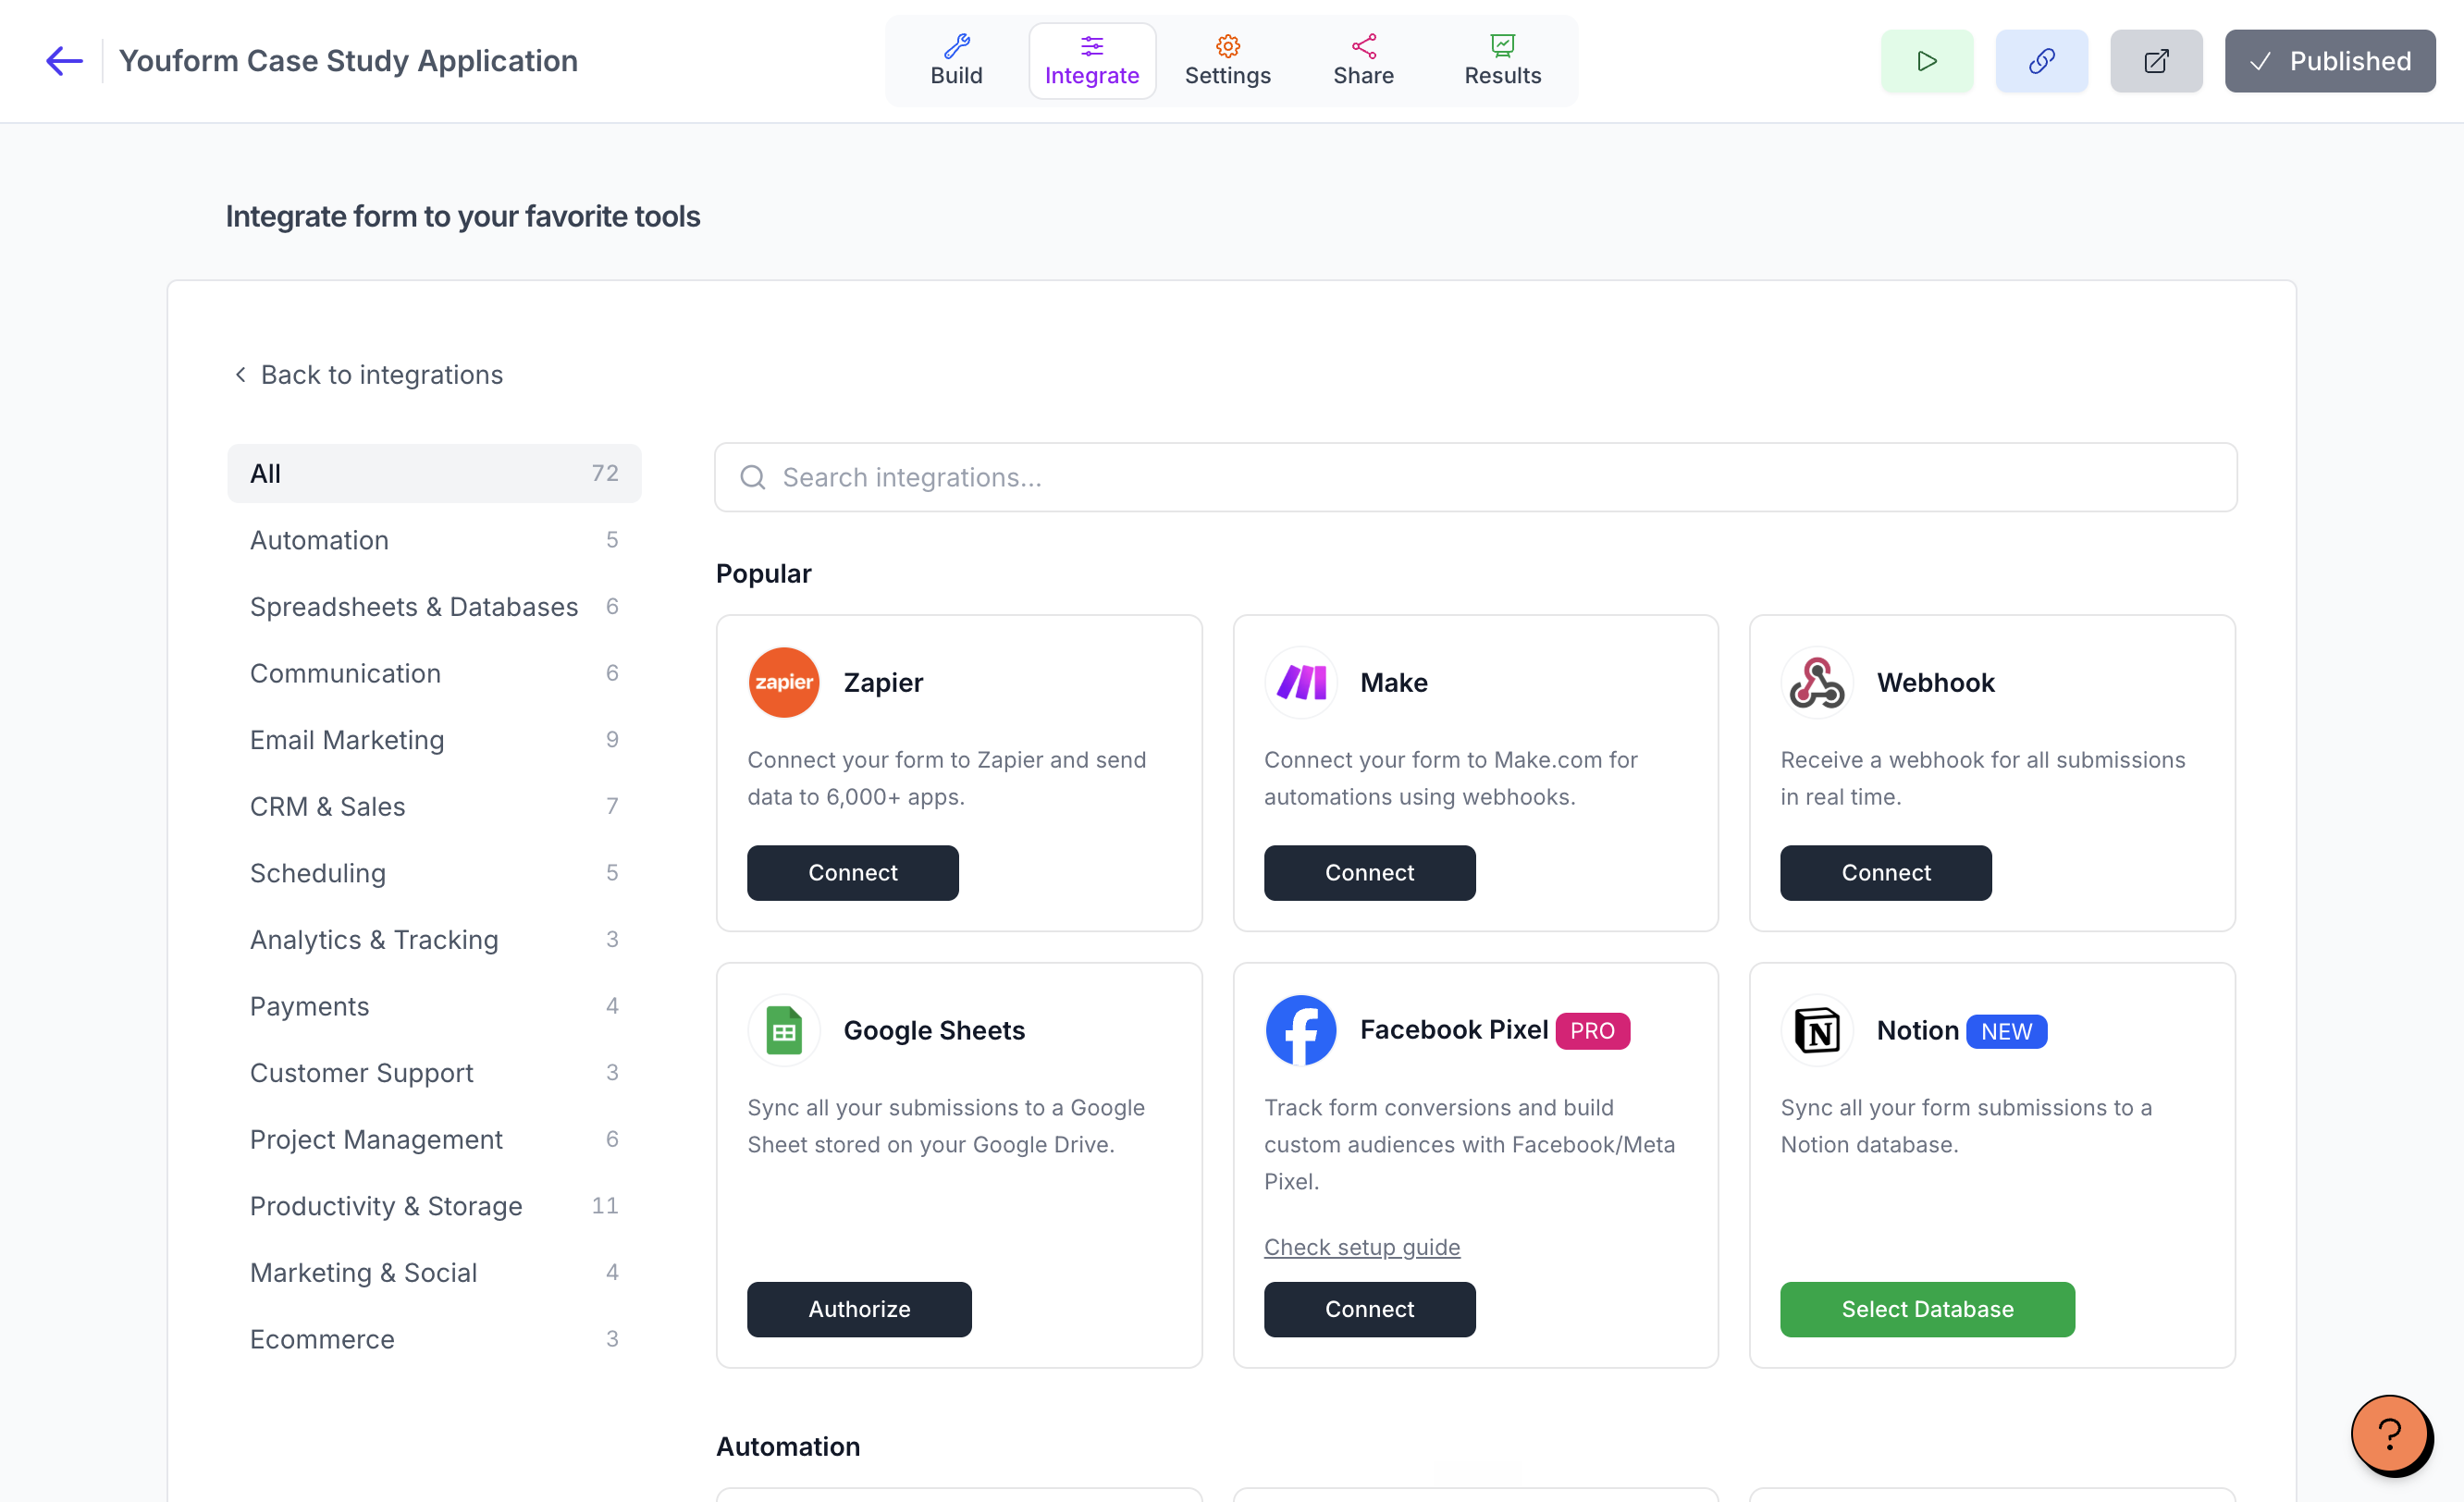Click the Make logo icon

[1301, 682]
